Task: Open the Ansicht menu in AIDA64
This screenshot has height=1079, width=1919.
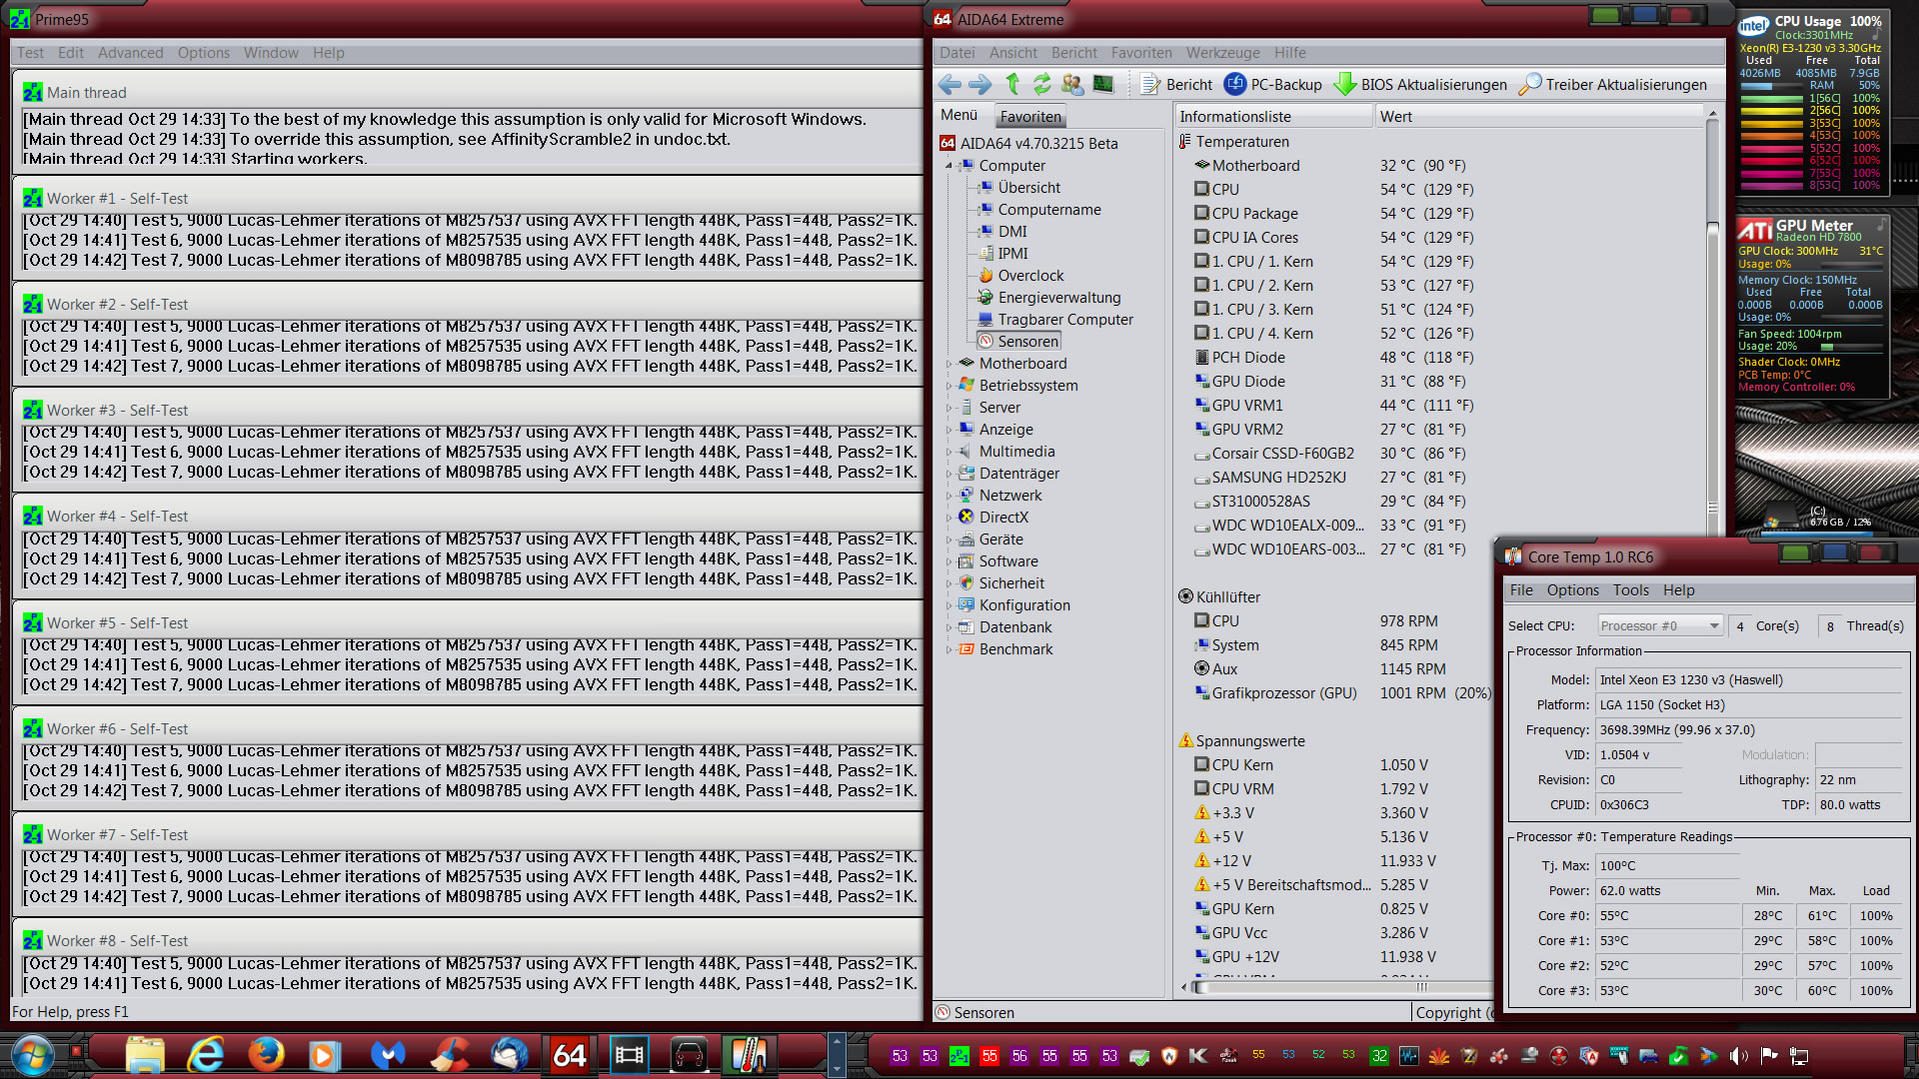Action: pyautogui.click(x=1013, y=53)
